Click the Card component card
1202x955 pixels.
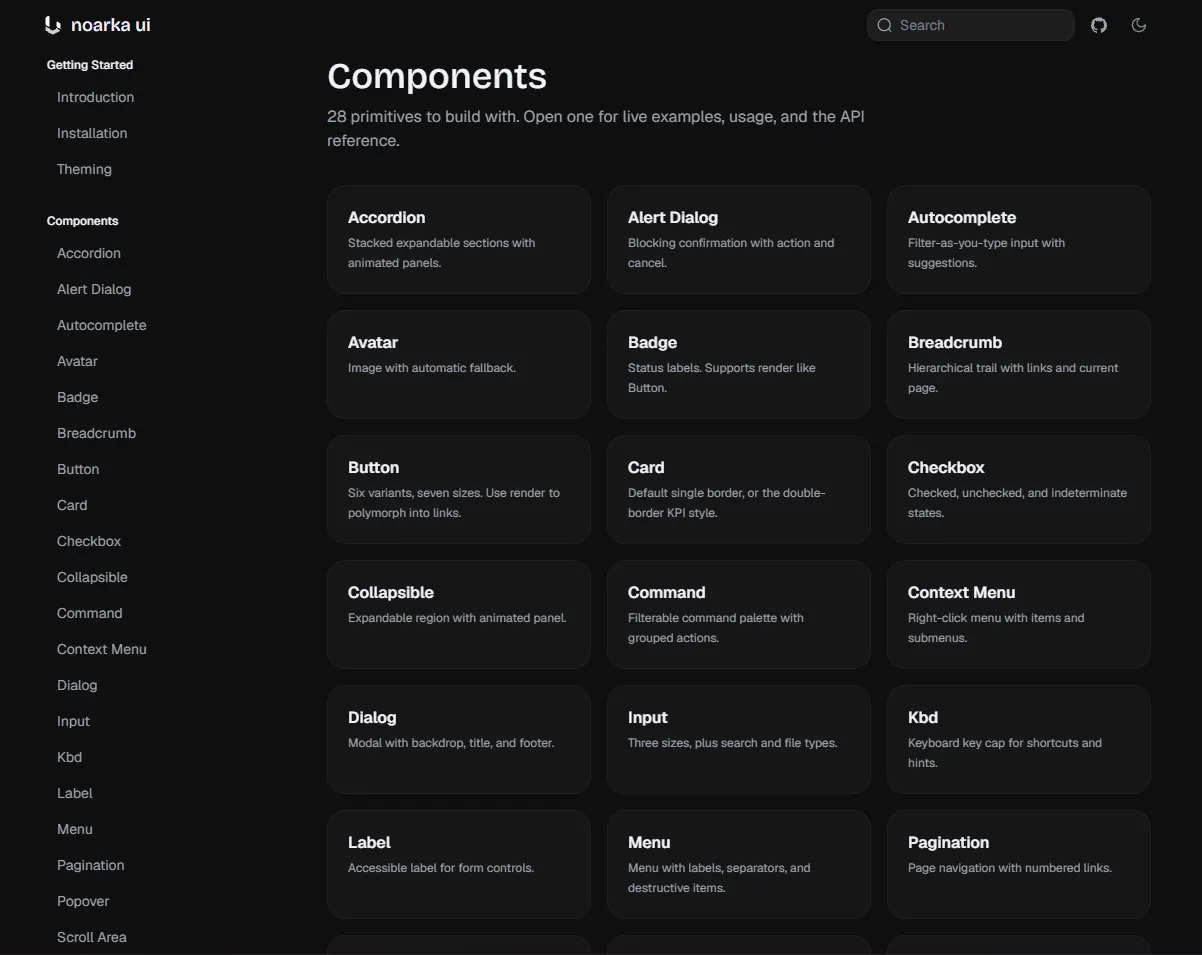pyautogui.click(x=739, y=489)
